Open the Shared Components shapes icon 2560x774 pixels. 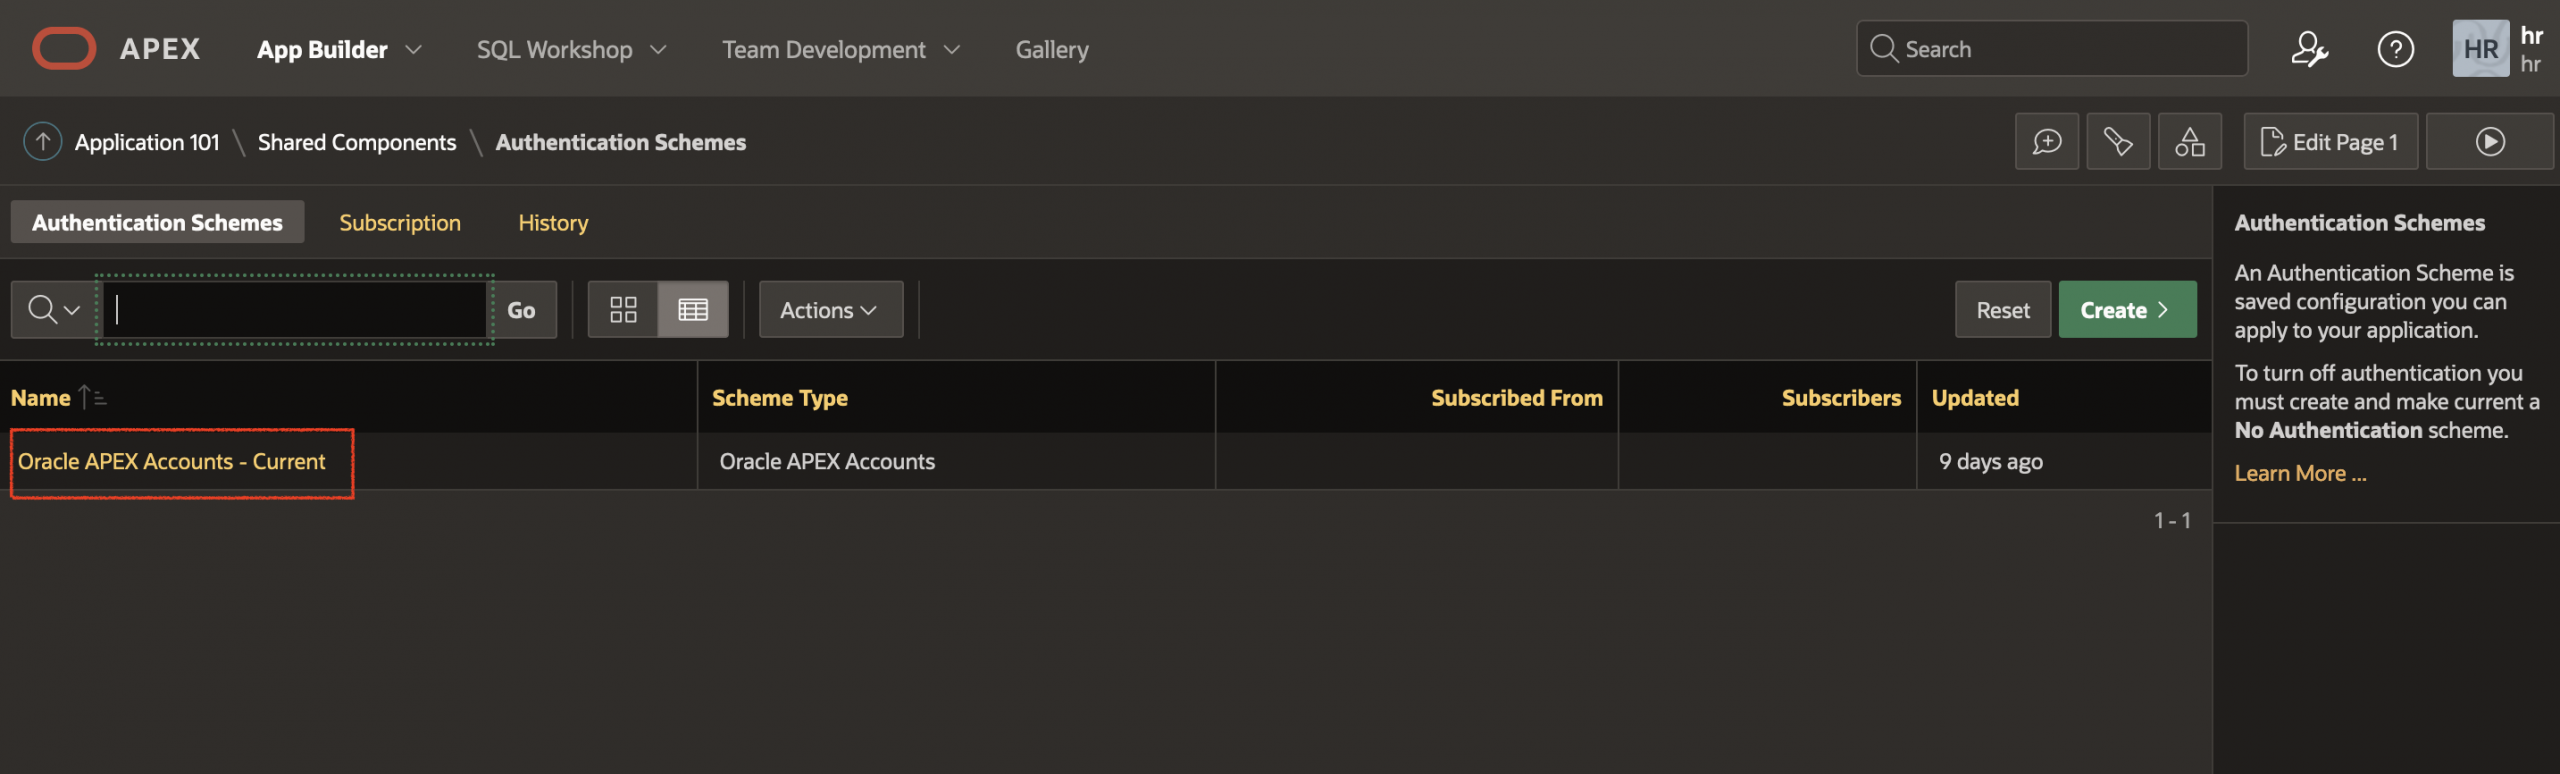(2190, 142)
